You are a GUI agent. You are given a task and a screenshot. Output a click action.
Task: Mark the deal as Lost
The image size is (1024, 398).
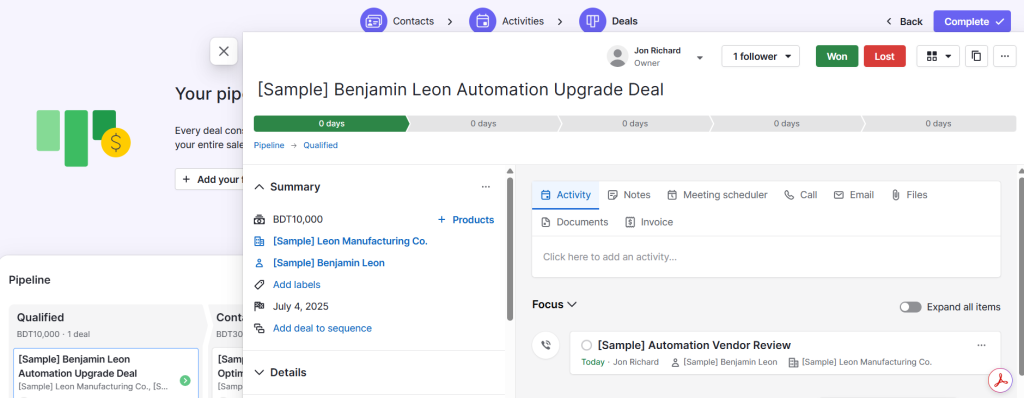coord(884,56)
